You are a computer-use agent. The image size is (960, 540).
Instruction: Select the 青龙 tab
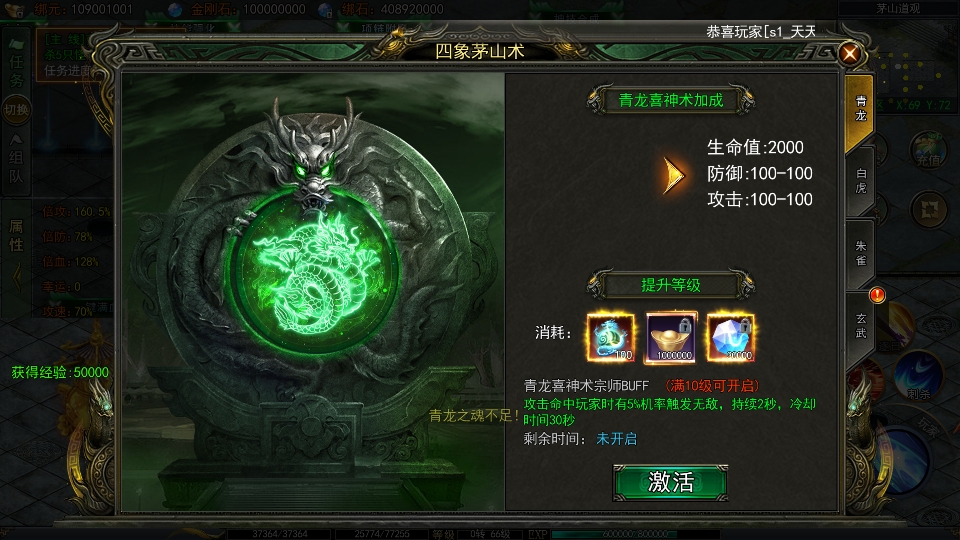tap(860, 110)
